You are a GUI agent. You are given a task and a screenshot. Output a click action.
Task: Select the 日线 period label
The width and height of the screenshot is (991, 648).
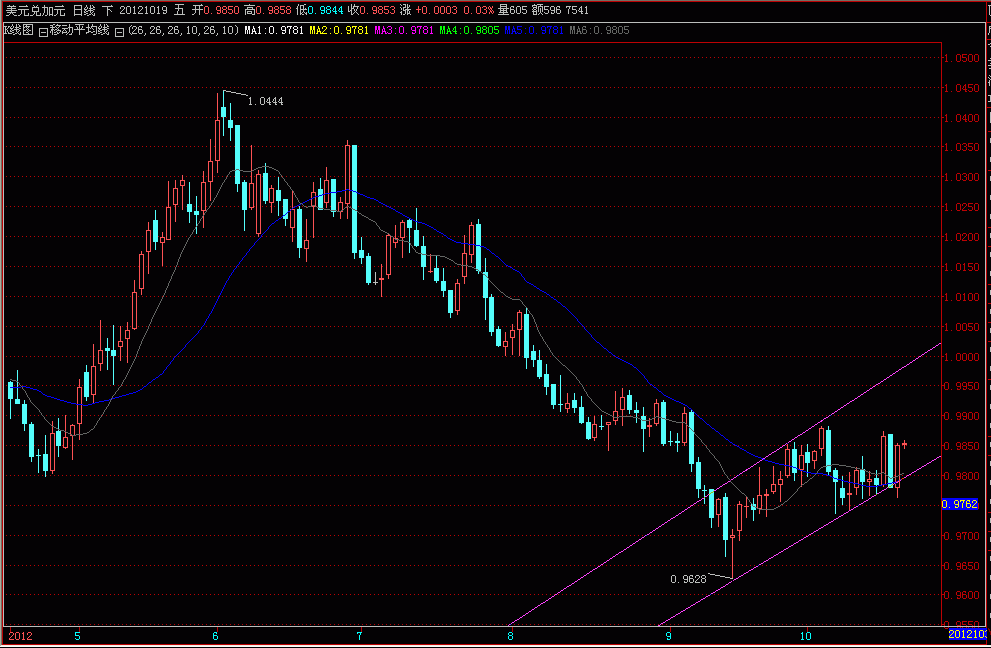83,10
